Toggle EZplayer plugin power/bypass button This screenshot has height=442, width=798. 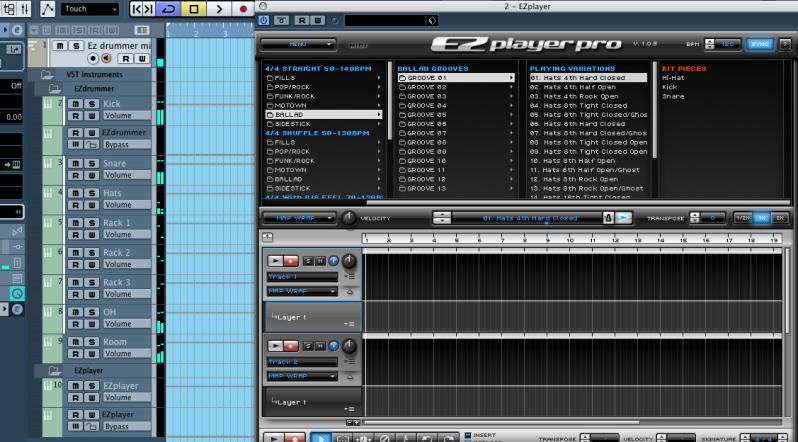[264, 20]
